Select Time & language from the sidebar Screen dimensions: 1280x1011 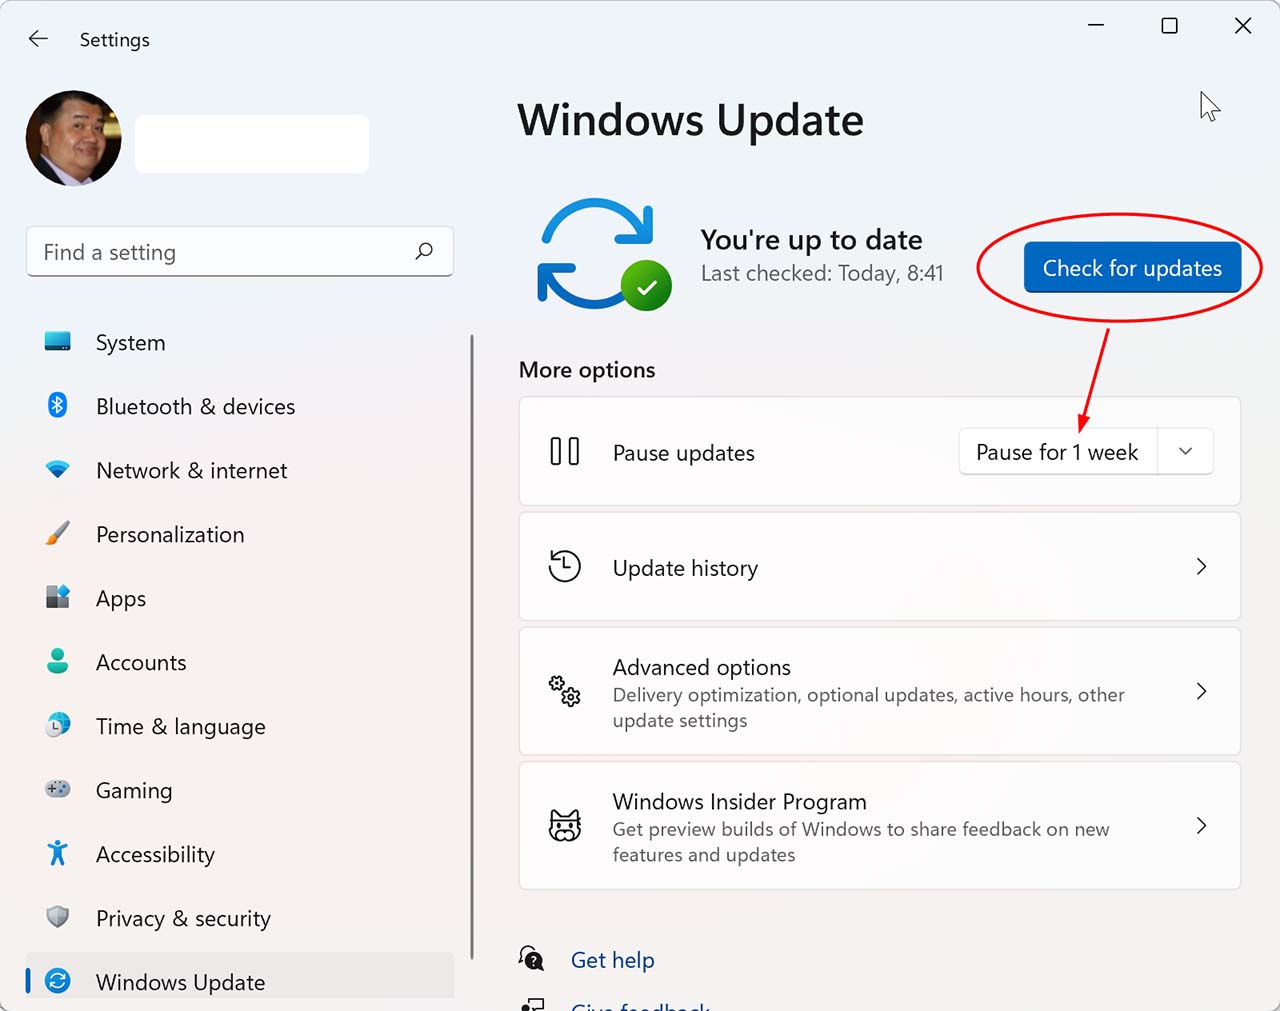click(180, 726)
